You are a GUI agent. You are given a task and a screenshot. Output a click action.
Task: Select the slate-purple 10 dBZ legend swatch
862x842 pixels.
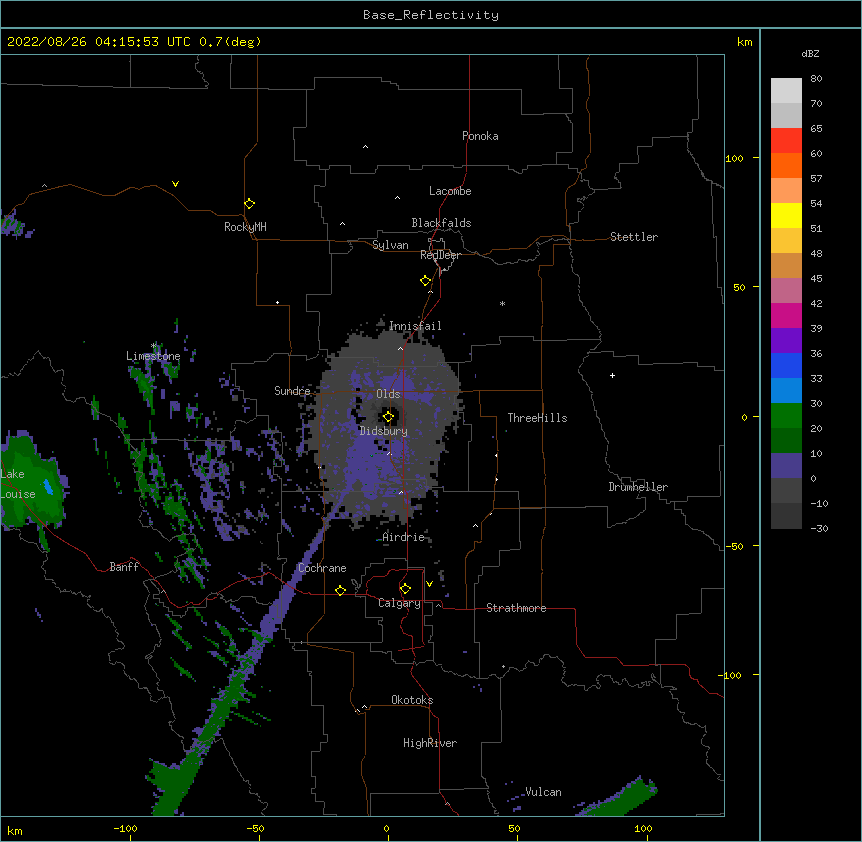tap(786, 466)
